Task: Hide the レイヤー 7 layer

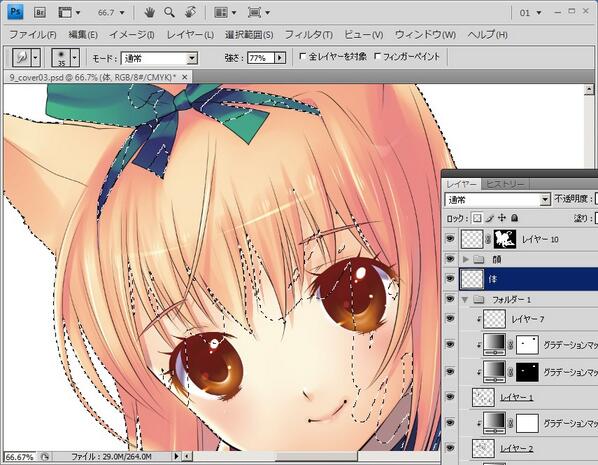Action: (x=450, y=319)
